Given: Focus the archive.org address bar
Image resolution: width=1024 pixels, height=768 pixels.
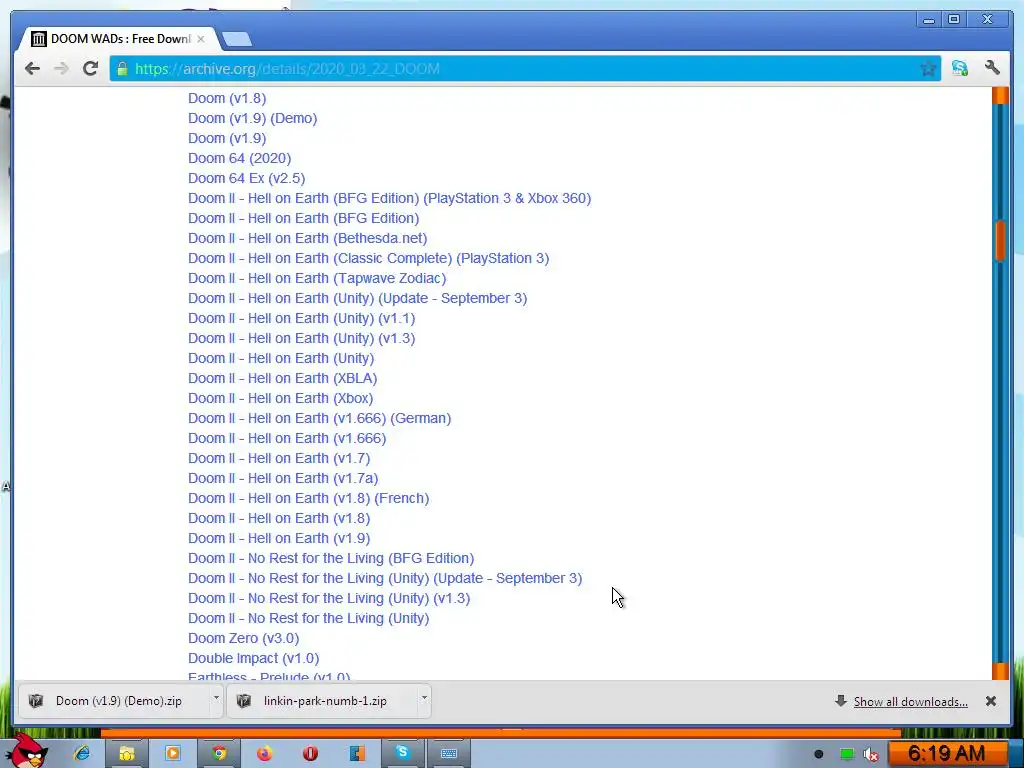Looking at the screenshot, I should point(526,69).
